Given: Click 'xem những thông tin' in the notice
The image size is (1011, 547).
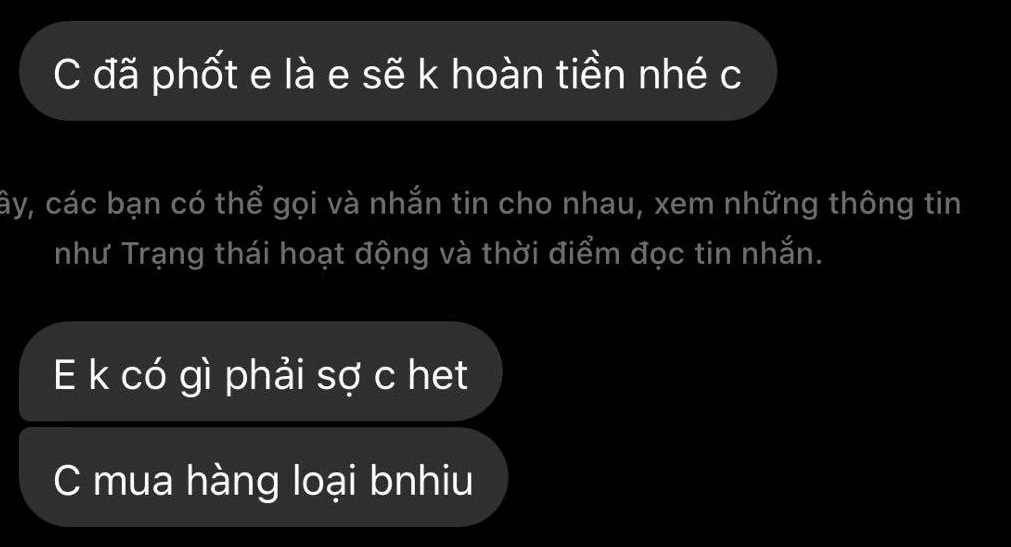Looking at the screenshot, I should pyautogui.click(x=807, y=204).
